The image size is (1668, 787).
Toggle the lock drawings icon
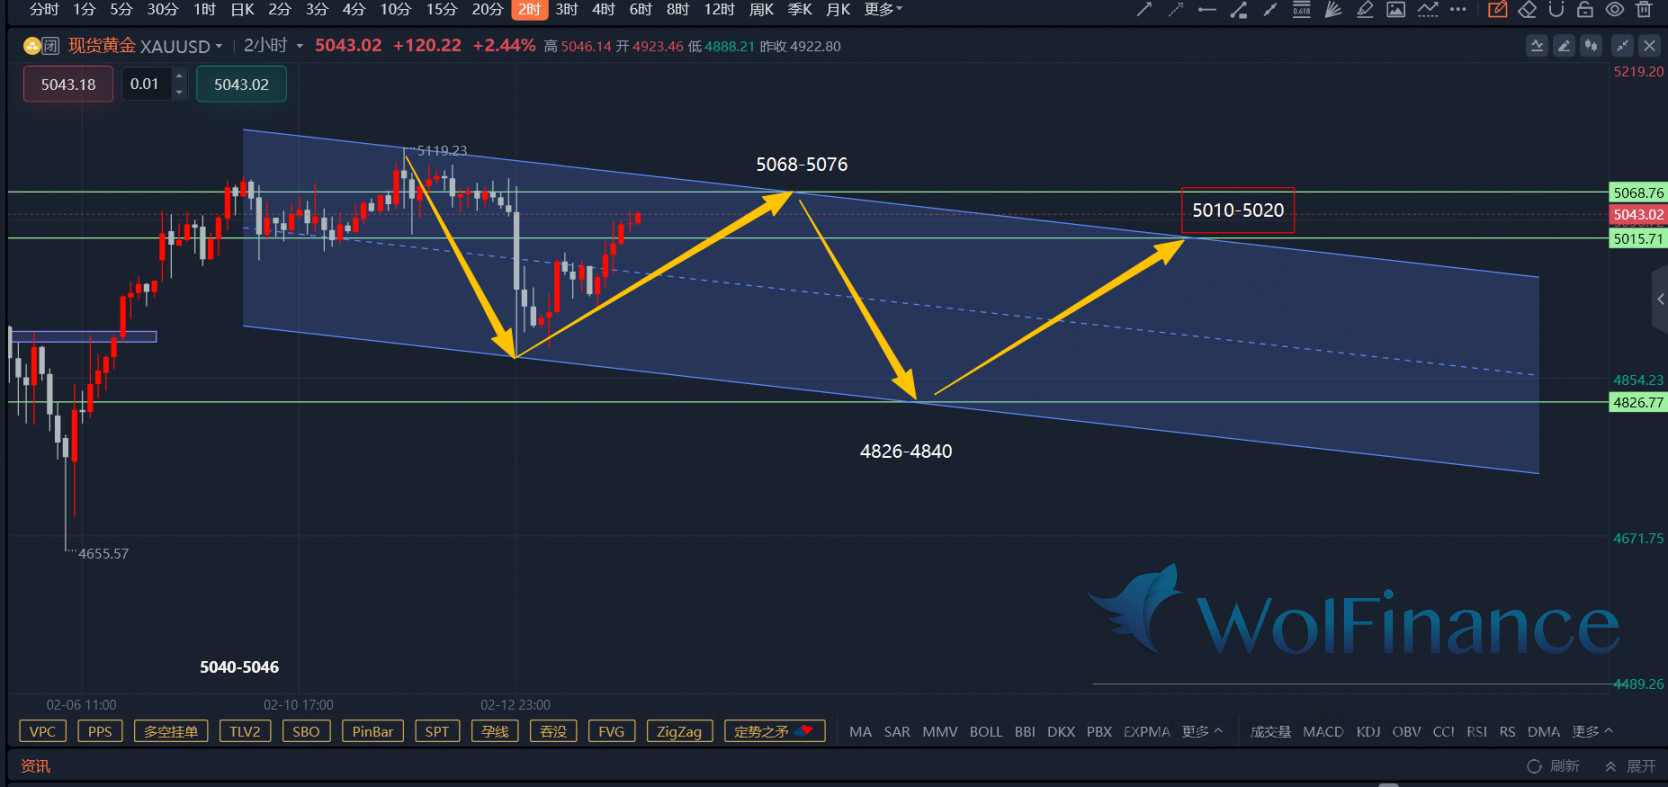(1585, 10)
